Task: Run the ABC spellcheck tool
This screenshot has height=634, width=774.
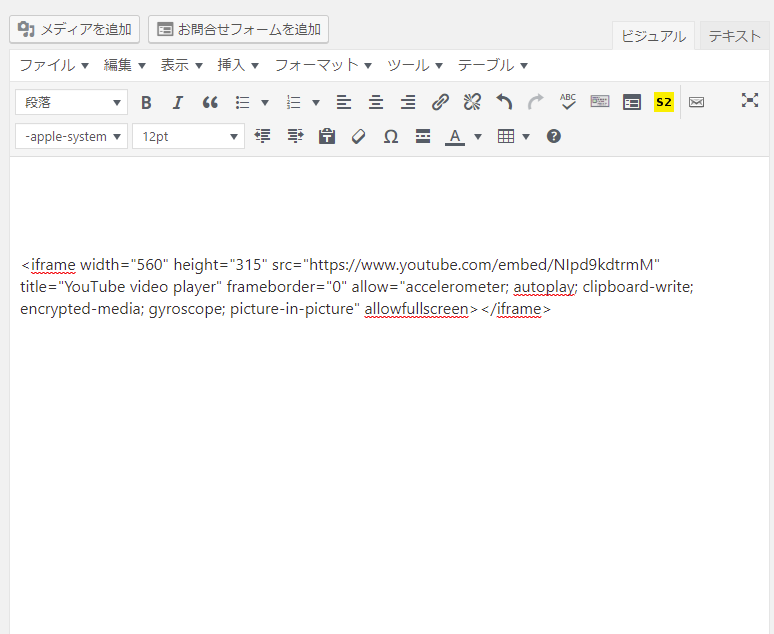Action: tap(568, 102)
